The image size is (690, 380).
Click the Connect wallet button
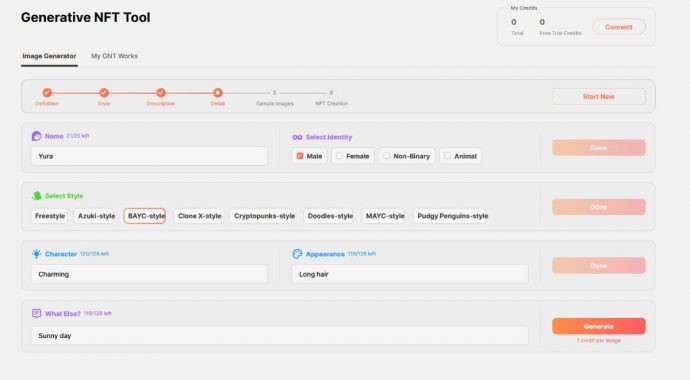coord(619,27)
